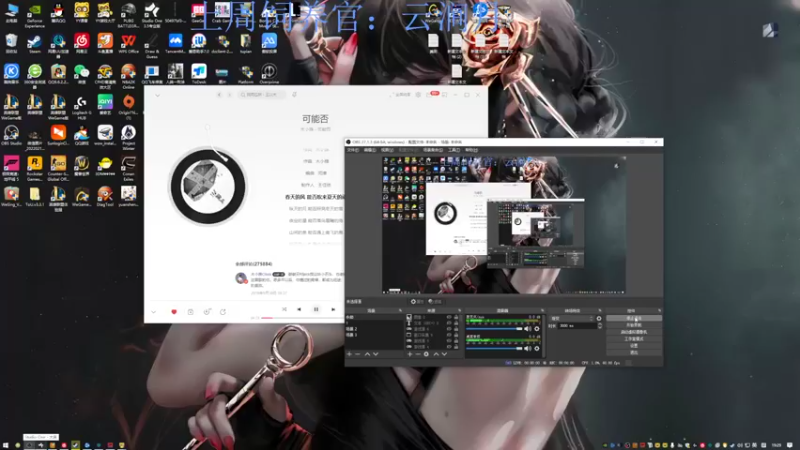This screenshot has width=800, height=450.
Task: Go to the previous track in music player
Action: [299, 309]
